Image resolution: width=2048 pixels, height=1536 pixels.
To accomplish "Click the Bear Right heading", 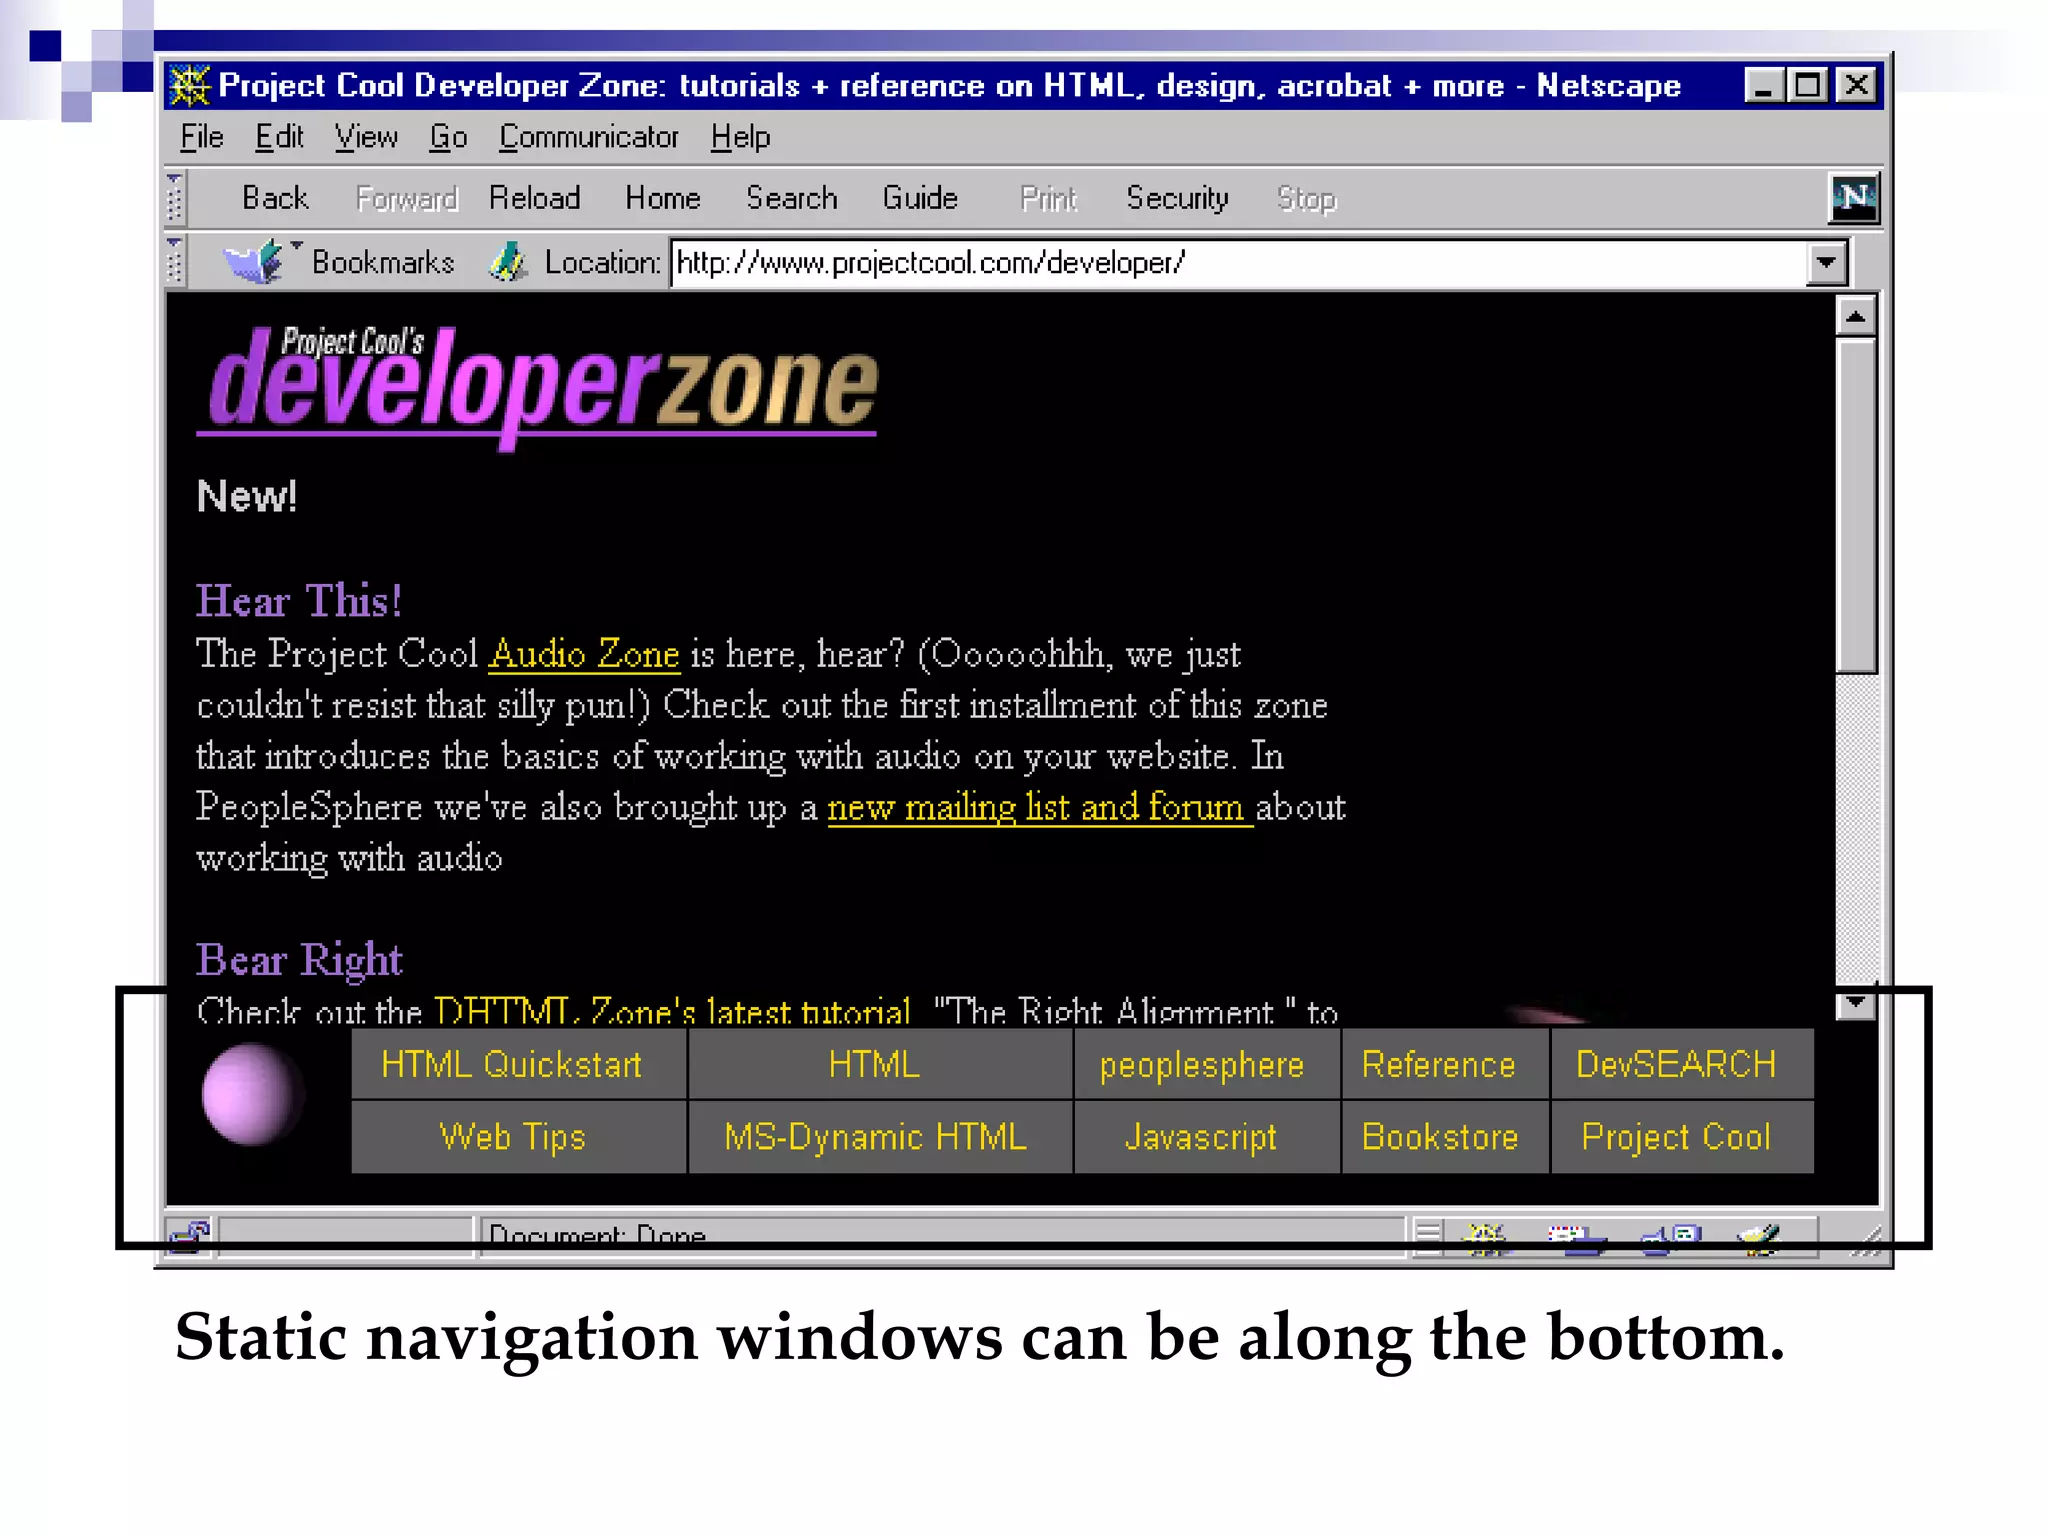I will point(299,959).
